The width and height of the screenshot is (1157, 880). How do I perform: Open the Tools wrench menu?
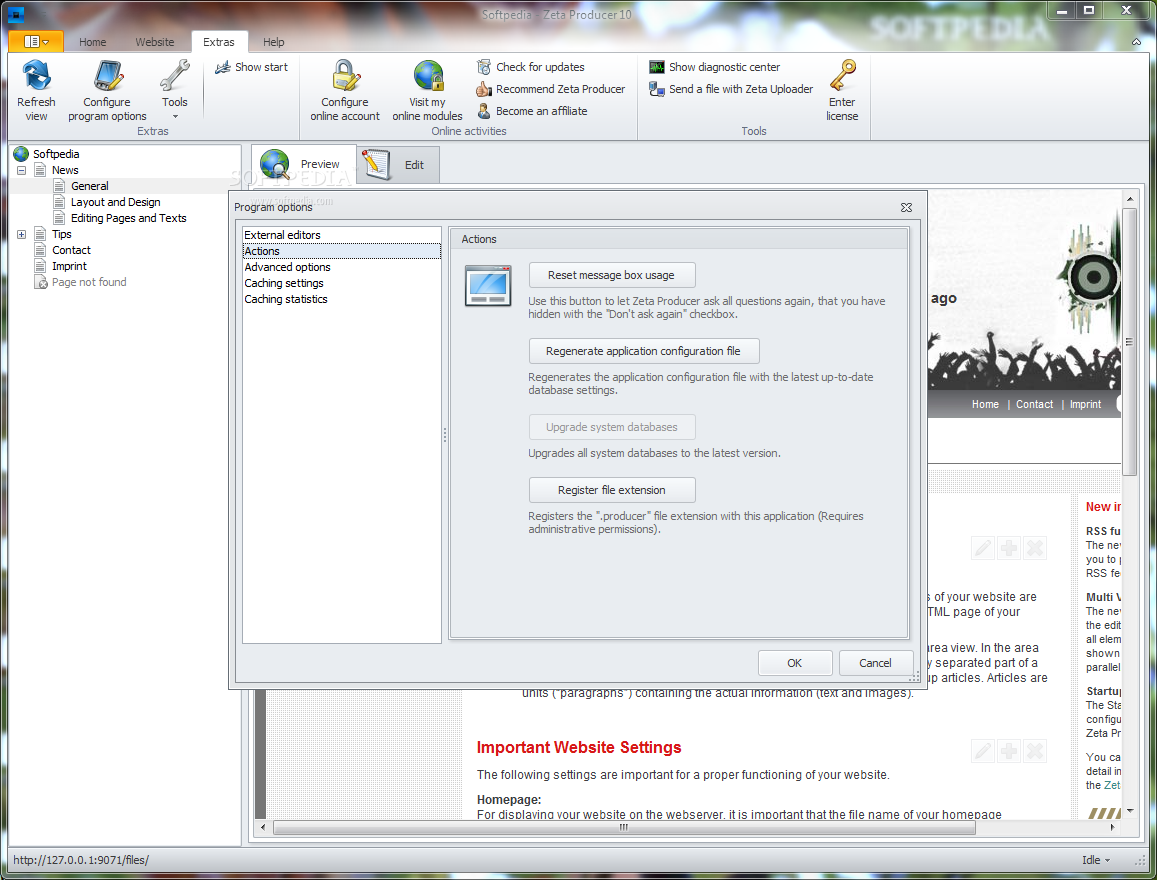tap(175, 89)
